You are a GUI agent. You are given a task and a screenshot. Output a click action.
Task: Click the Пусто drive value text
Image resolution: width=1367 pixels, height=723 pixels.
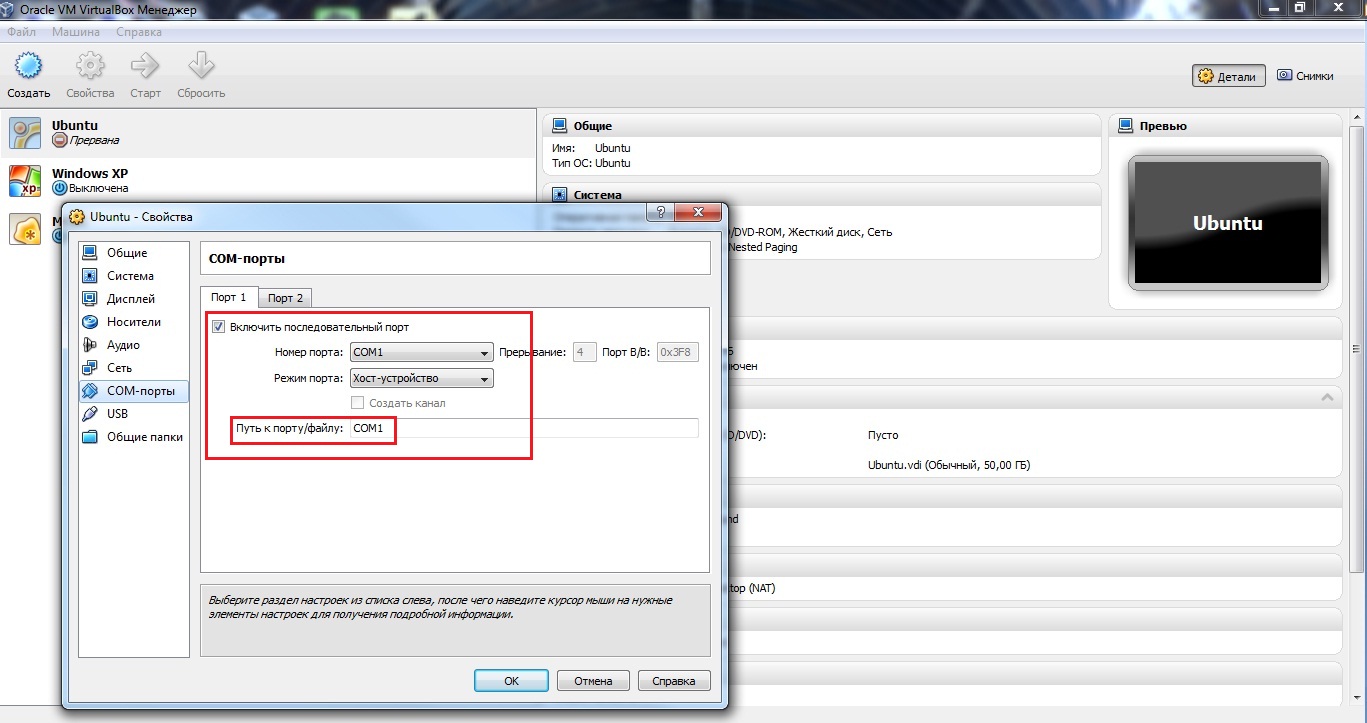coord(883,435)
